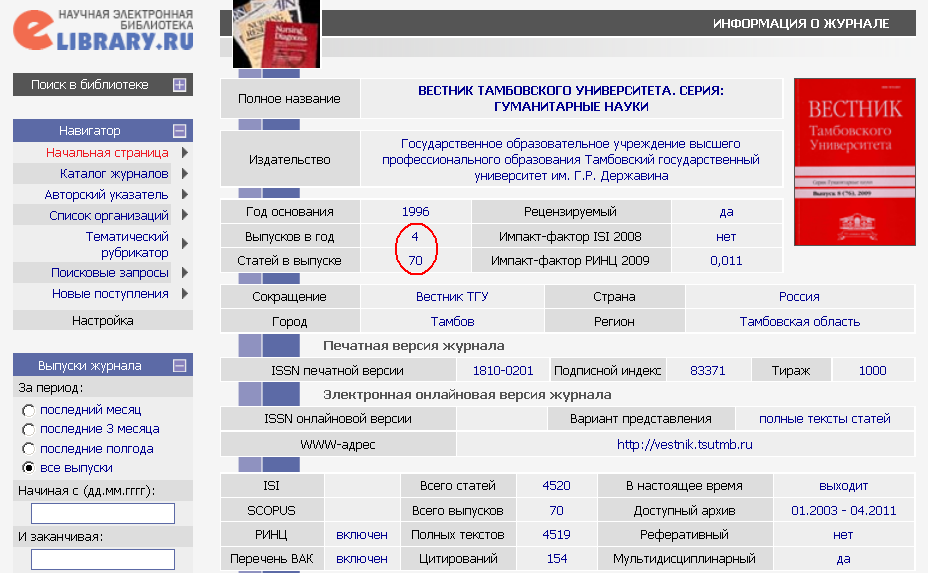Click the journals image in header
Screen dimensions: 928x573
(276, 34)
